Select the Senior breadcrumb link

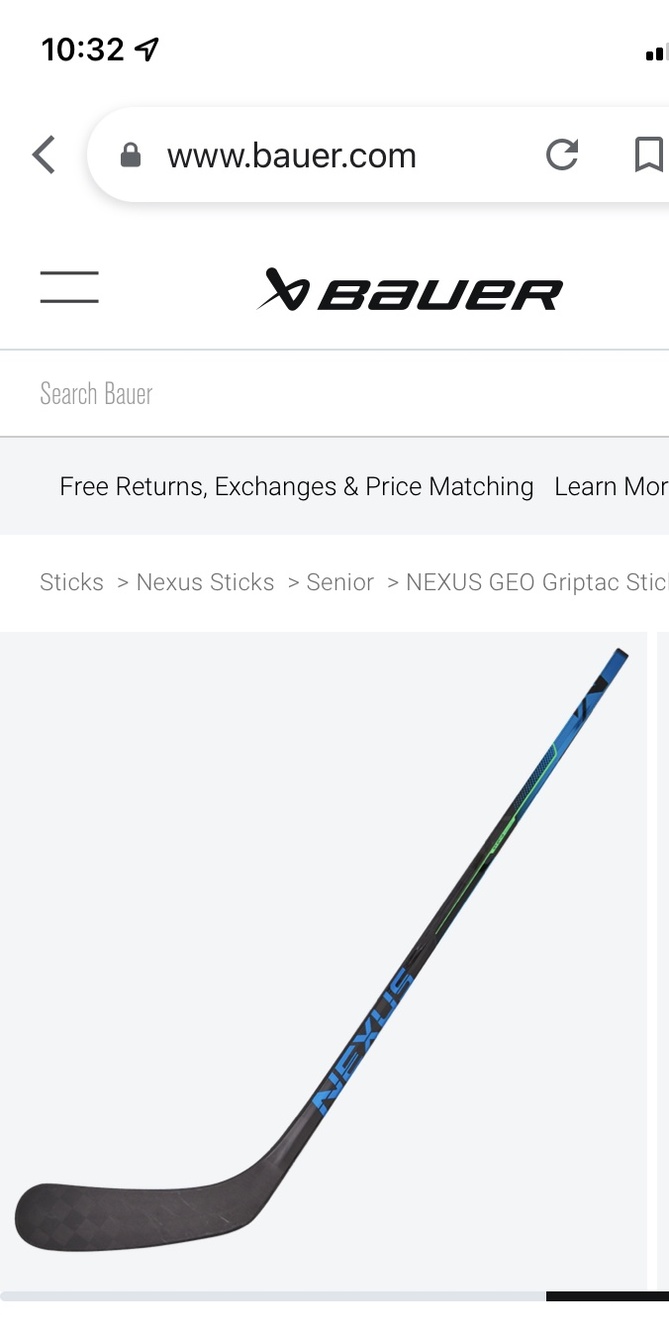coord(339,582)
